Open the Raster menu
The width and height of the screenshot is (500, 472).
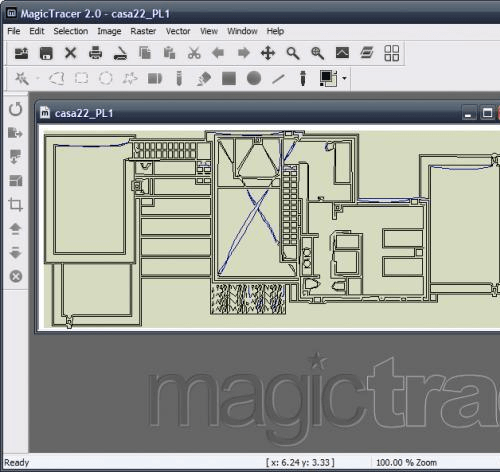[143, 31]
